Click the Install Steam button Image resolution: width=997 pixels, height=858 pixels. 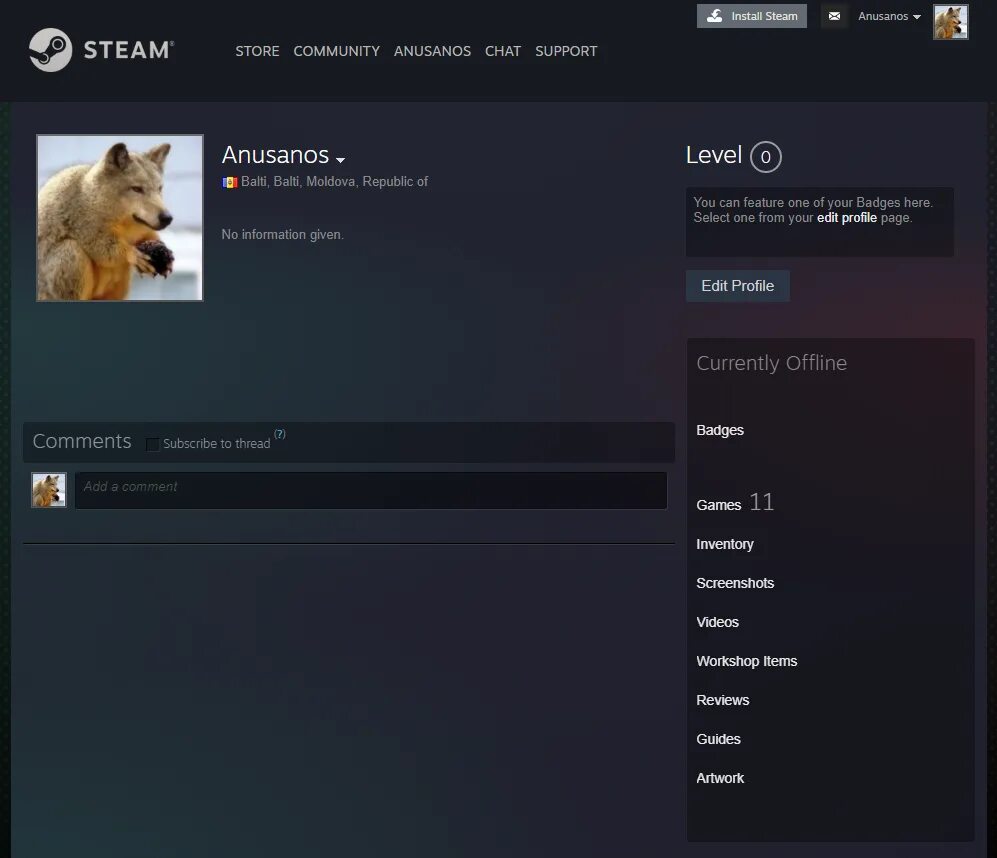tap(752, 16)
